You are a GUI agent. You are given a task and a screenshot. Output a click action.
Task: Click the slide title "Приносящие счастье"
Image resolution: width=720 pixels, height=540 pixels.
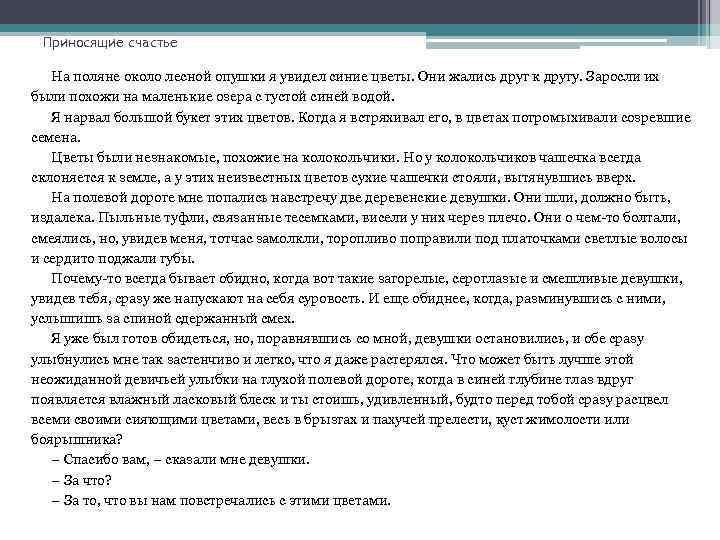click(110, 43)
